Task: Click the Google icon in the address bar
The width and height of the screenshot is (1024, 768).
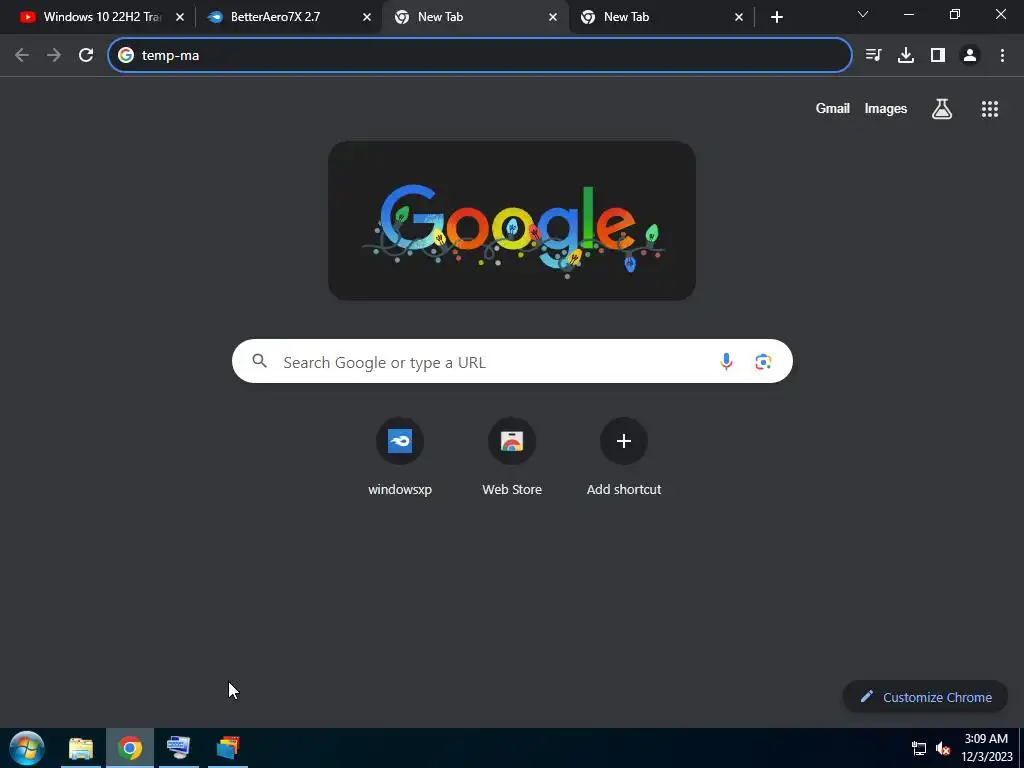Action: coord(126,56)
